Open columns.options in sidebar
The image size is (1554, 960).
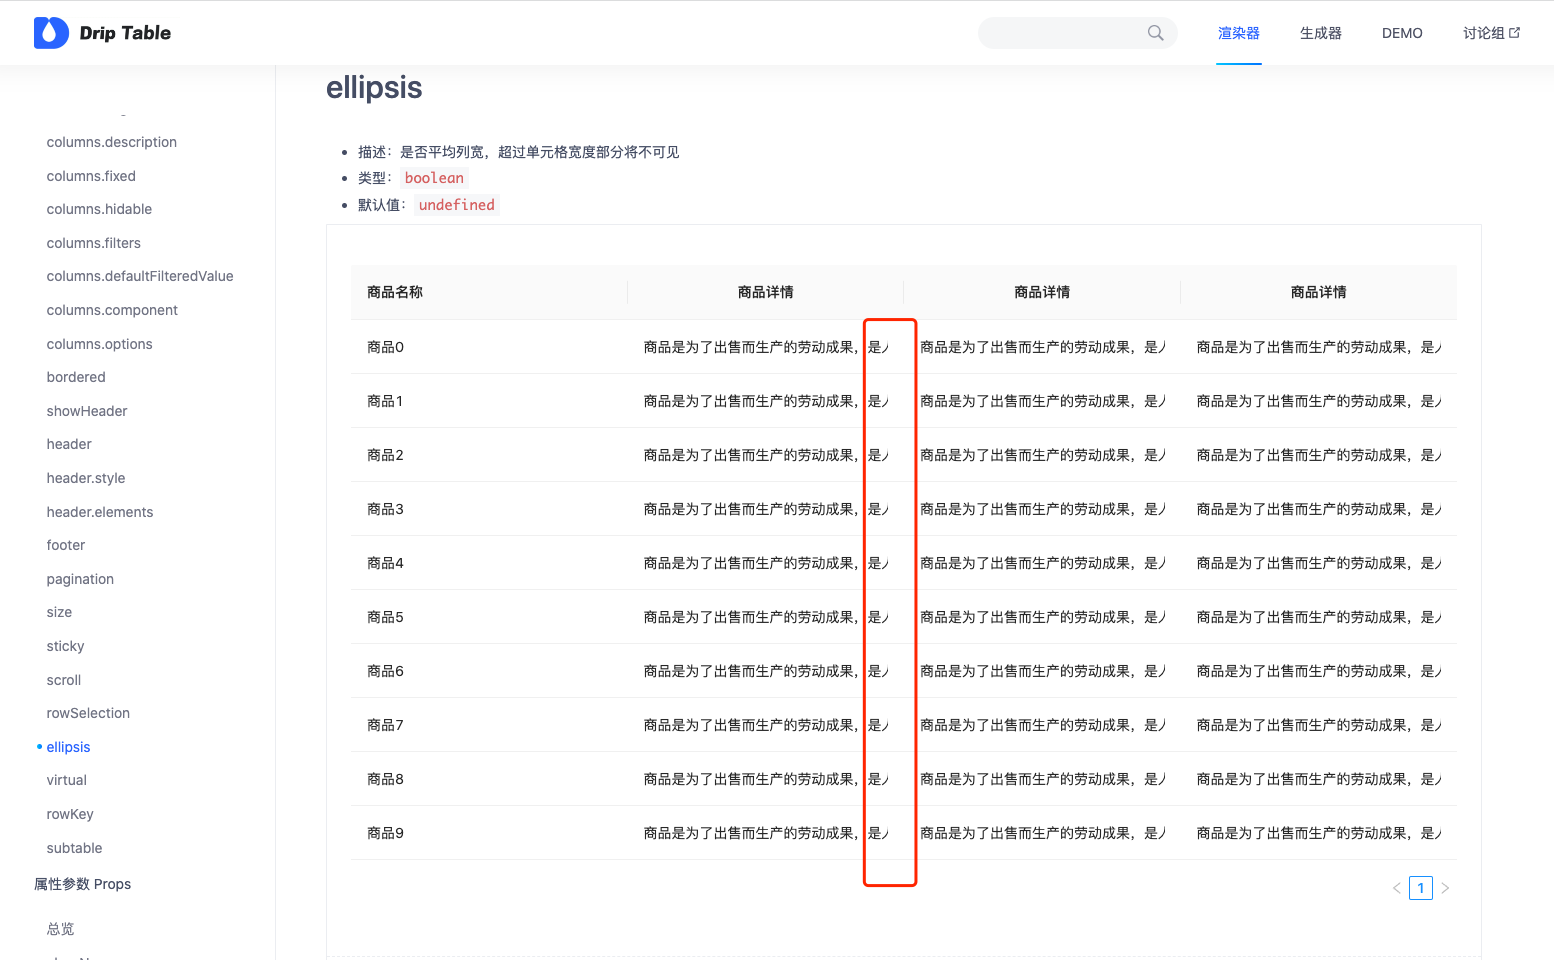pyautogui.click(x=100, y=344)
